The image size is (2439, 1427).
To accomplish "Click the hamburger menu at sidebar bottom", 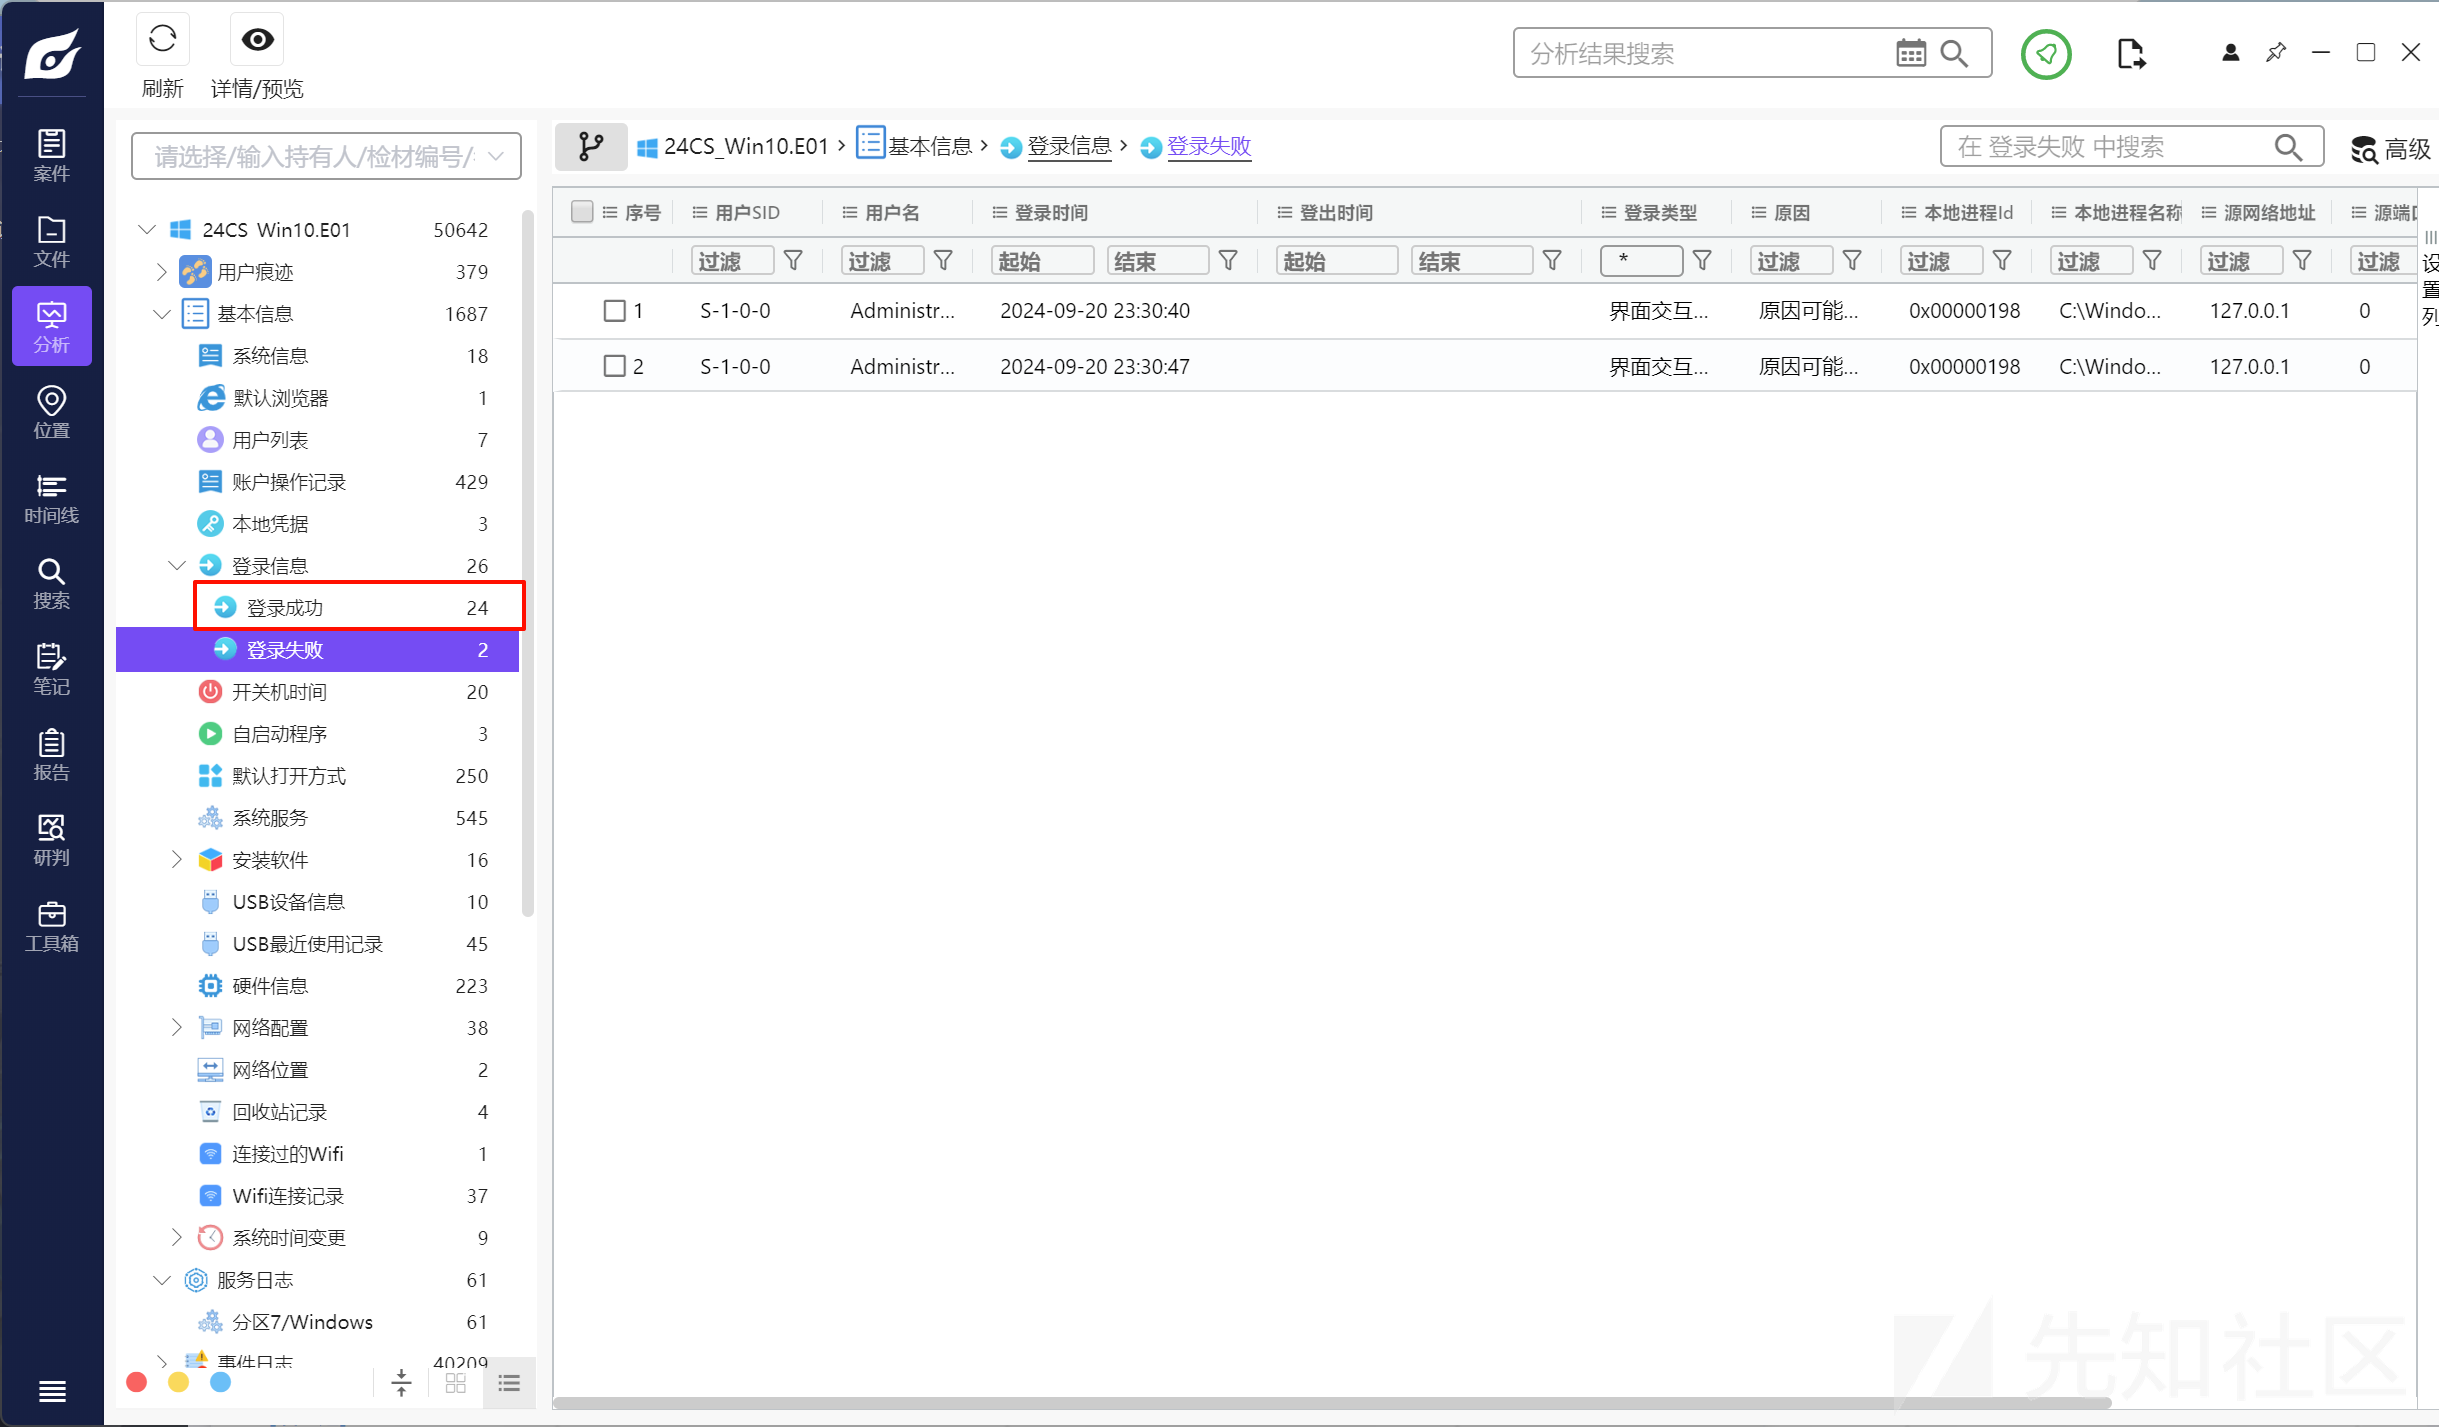I will [x=52, y=1390].
